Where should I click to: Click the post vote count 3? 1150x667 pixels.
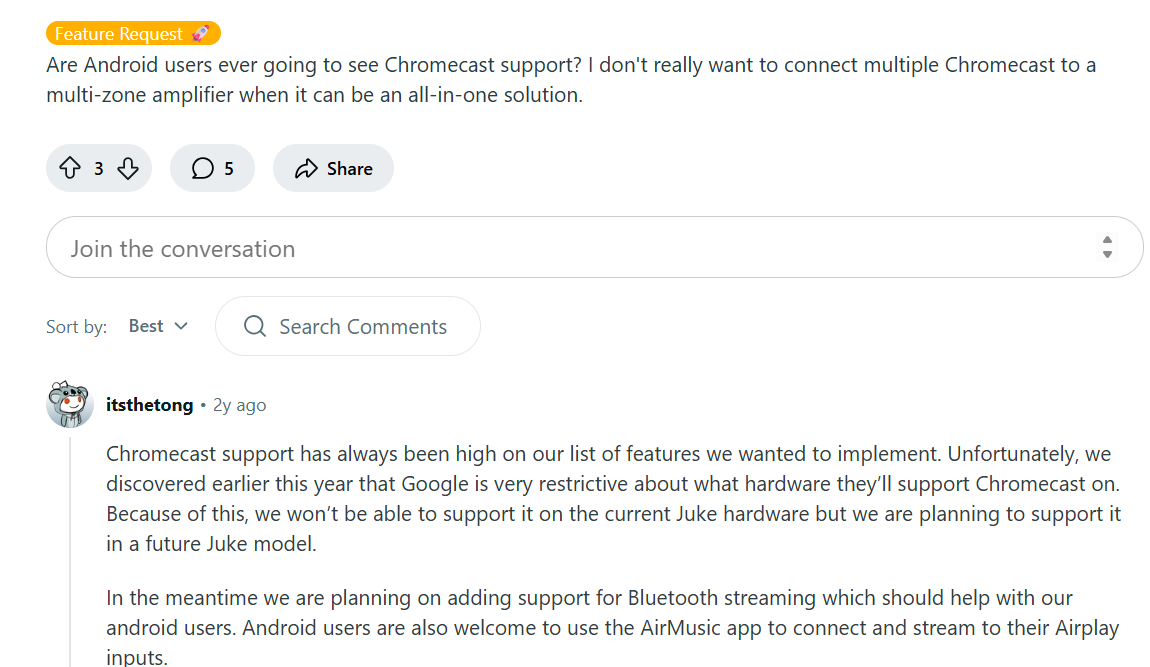coord(99,169)
